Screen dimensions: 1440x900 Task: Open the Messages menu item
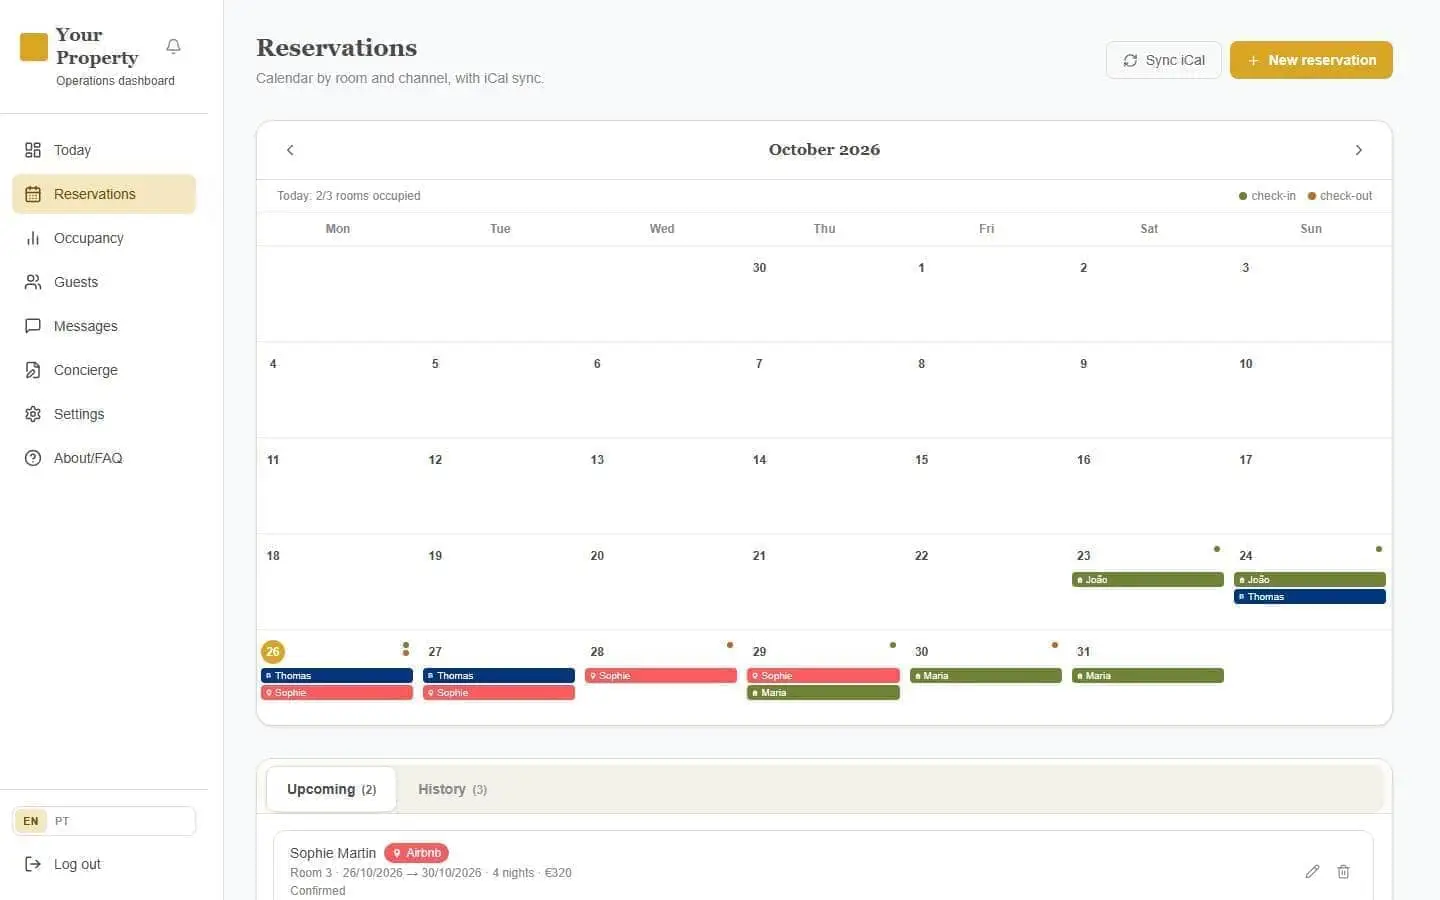104,326
